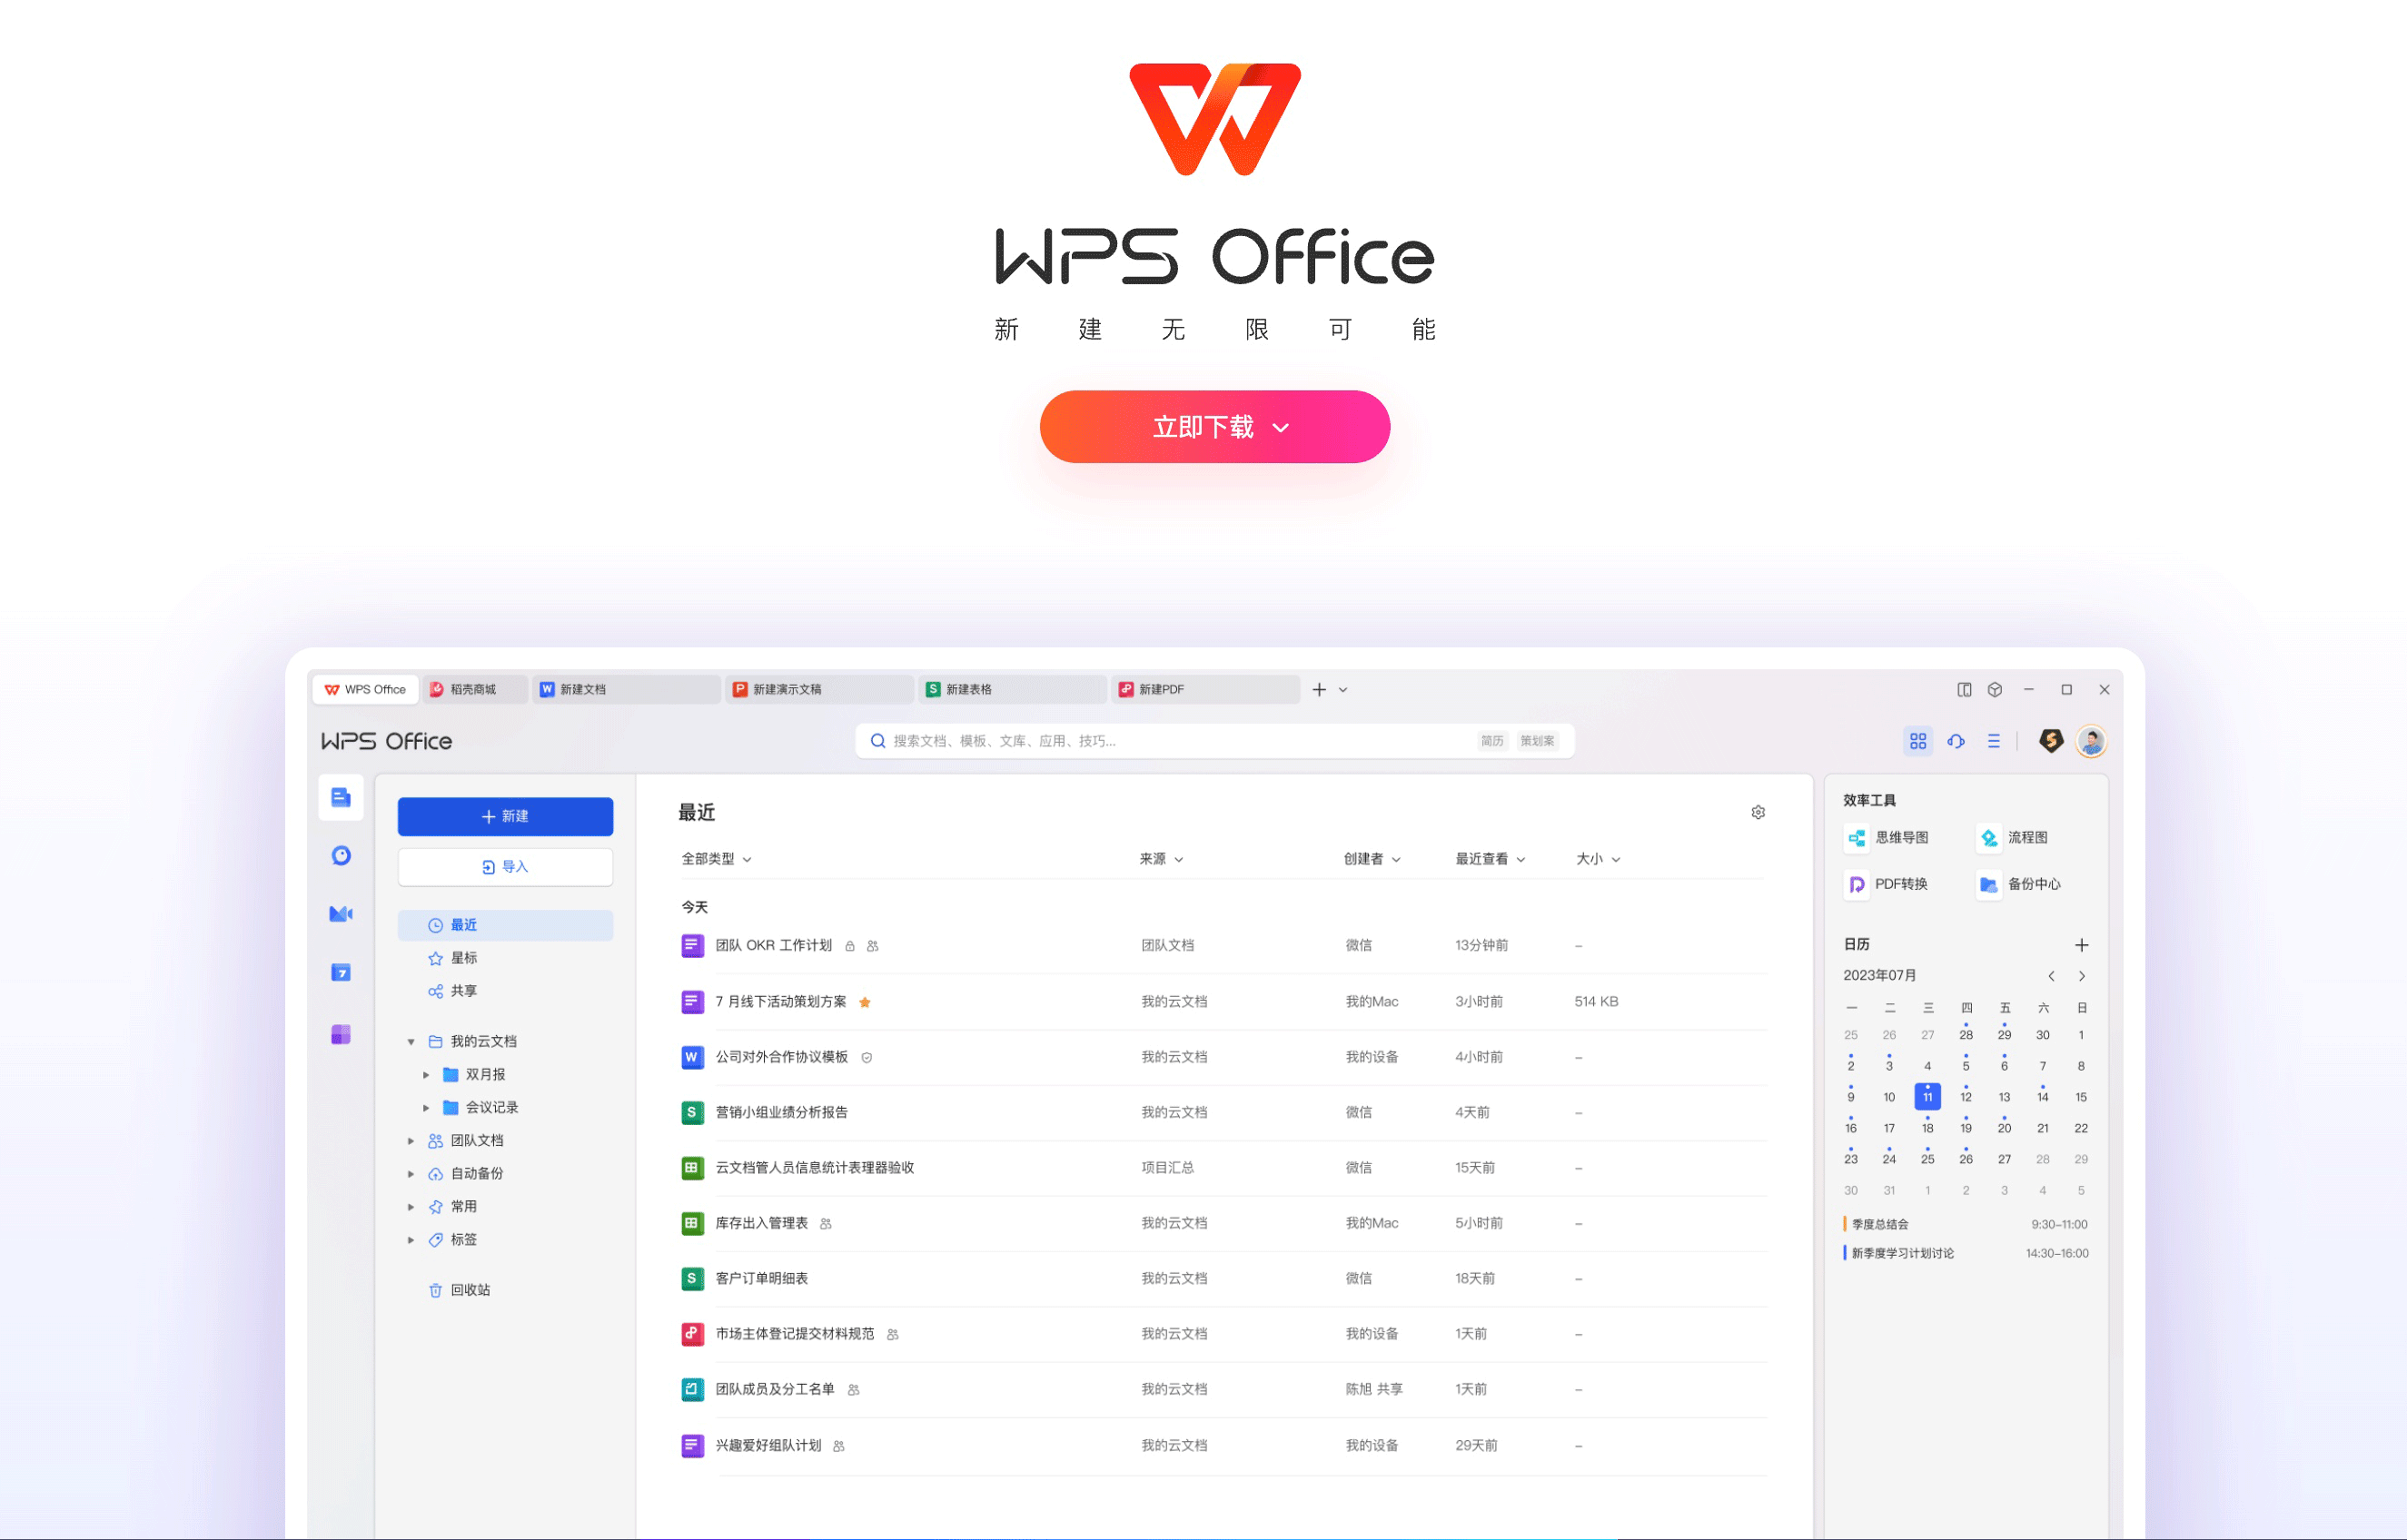The image size is (2407, 1540).
Task: Click the 策划案 search suggestion tag
Action: 1537,741
